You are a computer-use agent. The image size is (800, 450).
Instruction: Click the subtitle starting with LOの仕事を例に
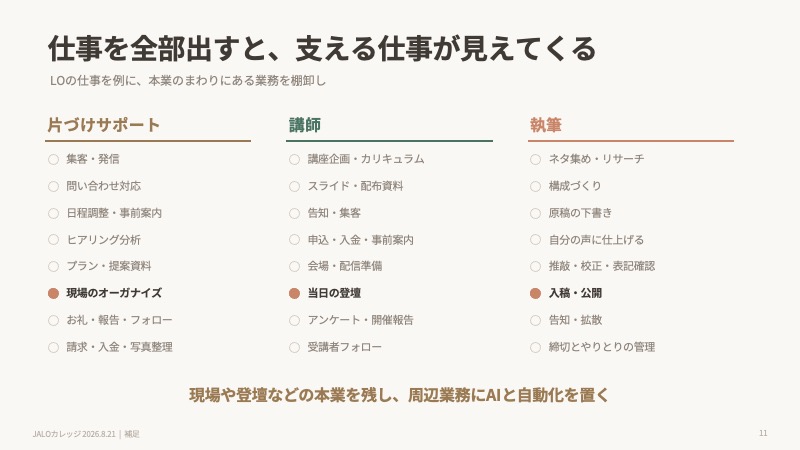pos(188,81)
